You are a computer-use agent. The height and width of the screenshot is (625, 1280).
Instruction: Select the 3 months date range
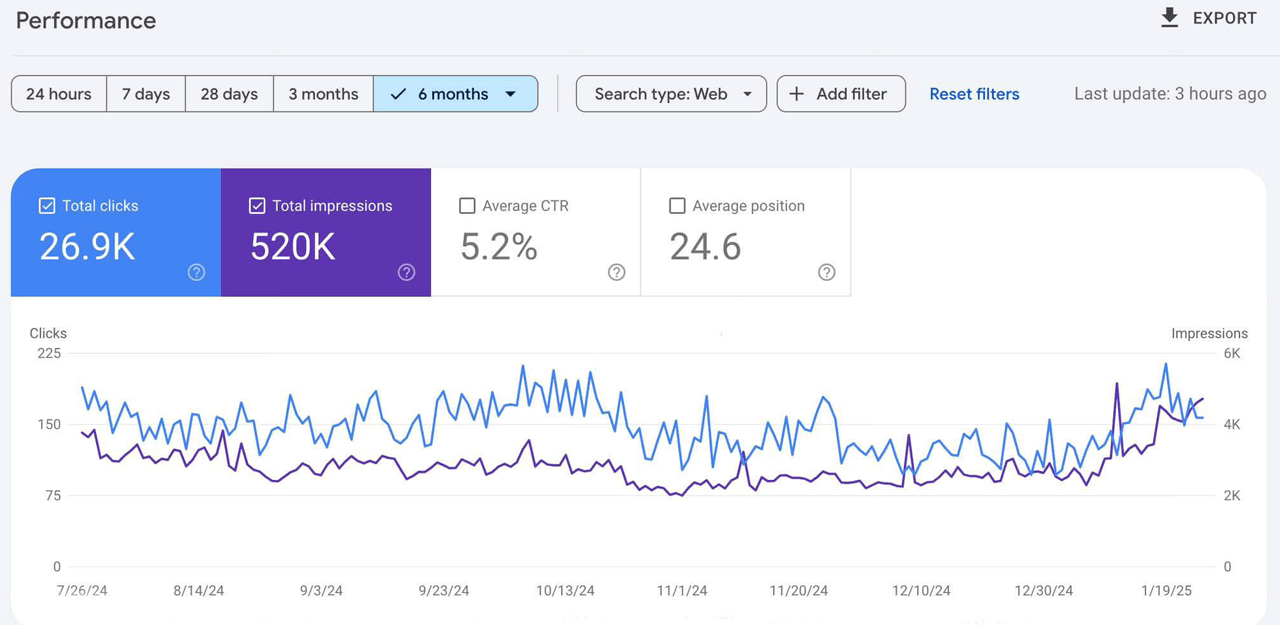pos(323,94)
